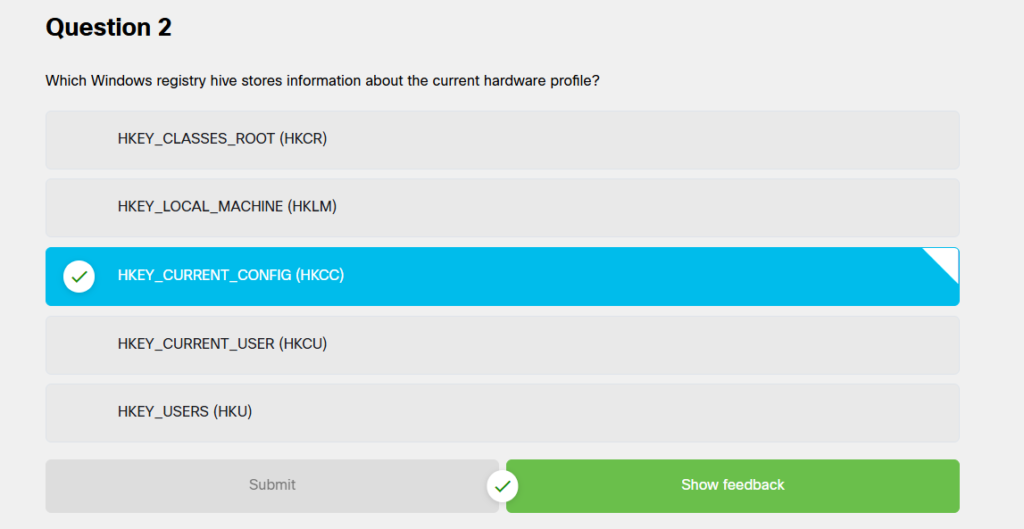
Task: Choose the HKEY_USERS (HKU) option
Action: click(x=502, y=413)
